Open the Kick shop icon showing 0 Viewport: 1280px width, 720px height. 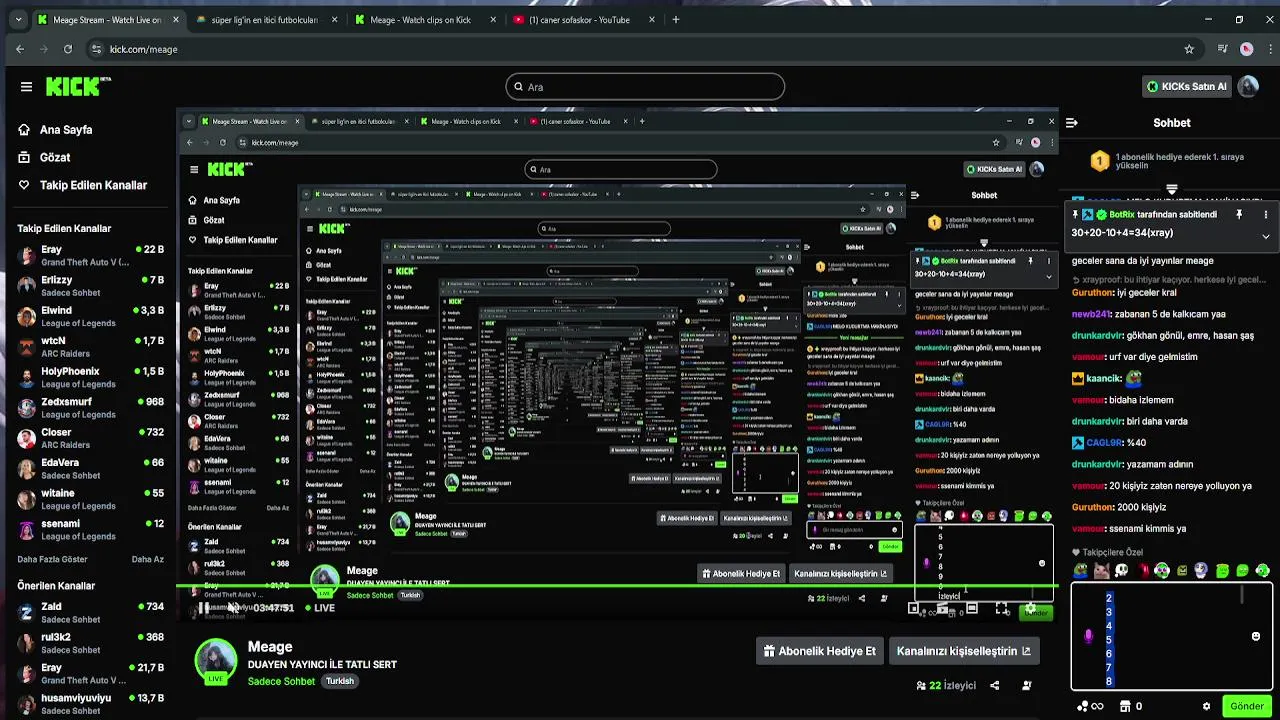point(1130,706)
